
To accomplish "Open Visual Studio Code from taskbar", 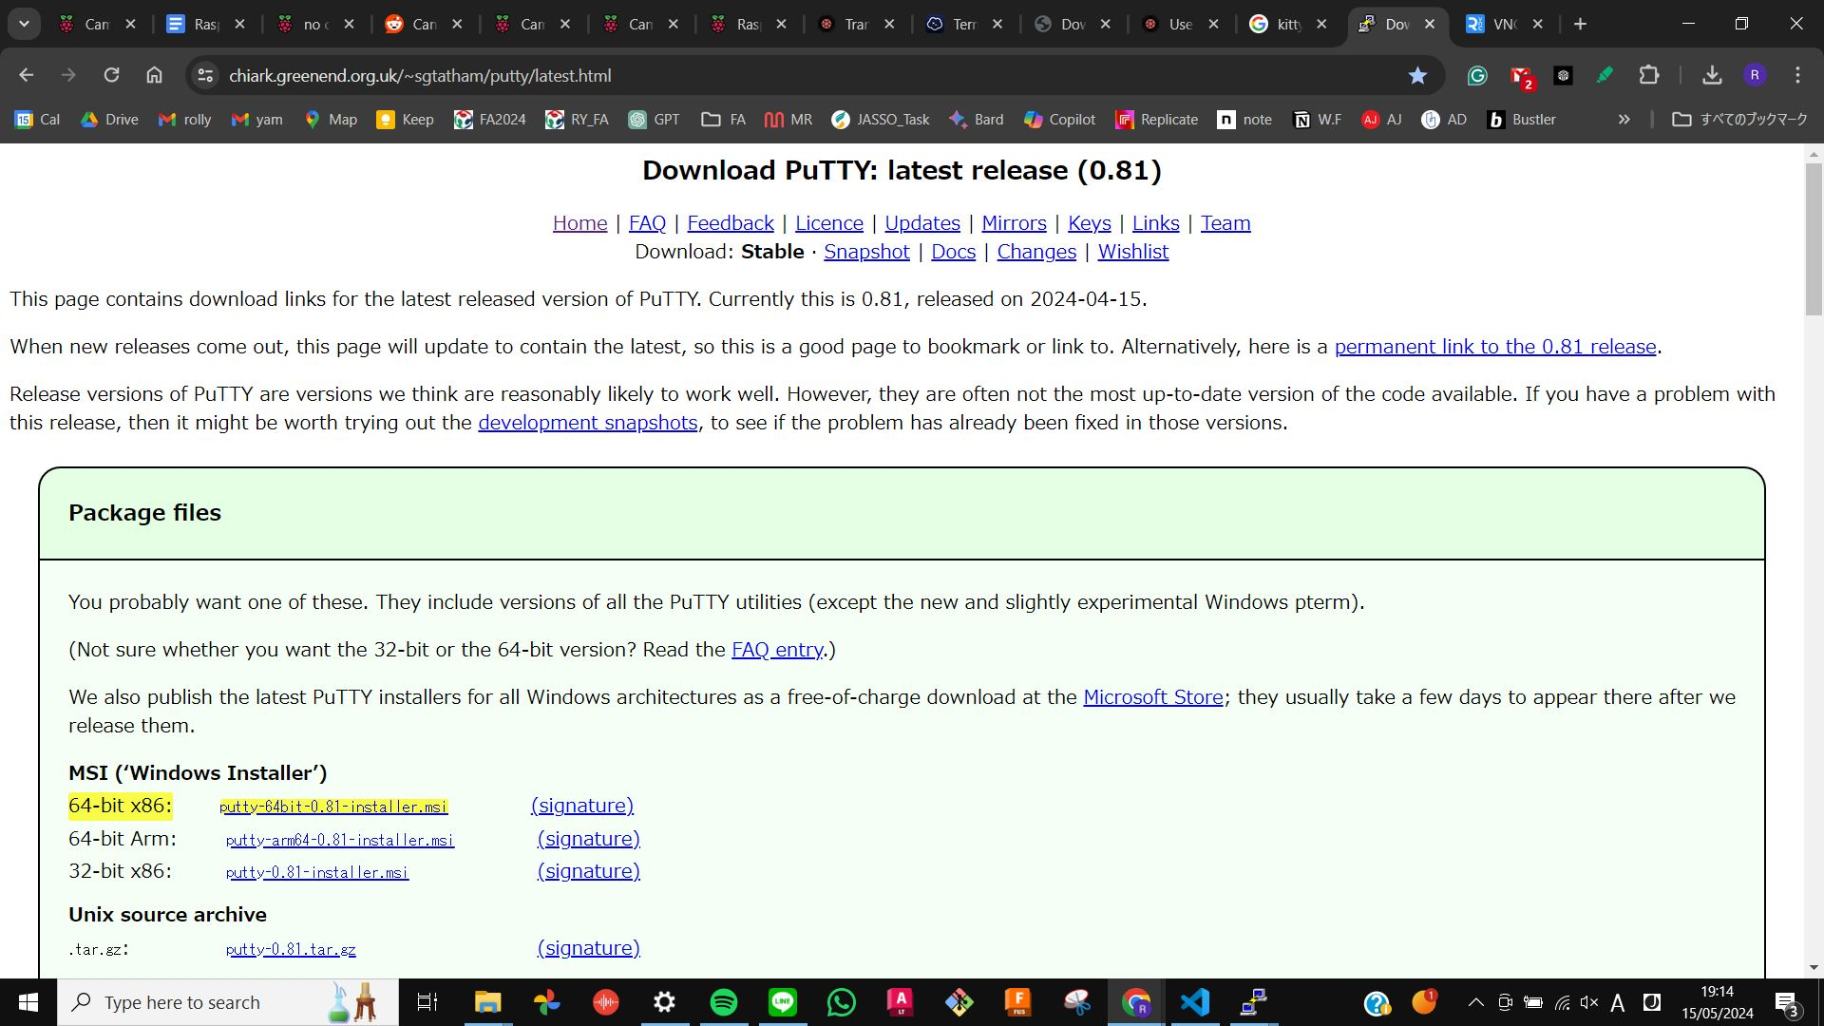I will 1195,1002.
